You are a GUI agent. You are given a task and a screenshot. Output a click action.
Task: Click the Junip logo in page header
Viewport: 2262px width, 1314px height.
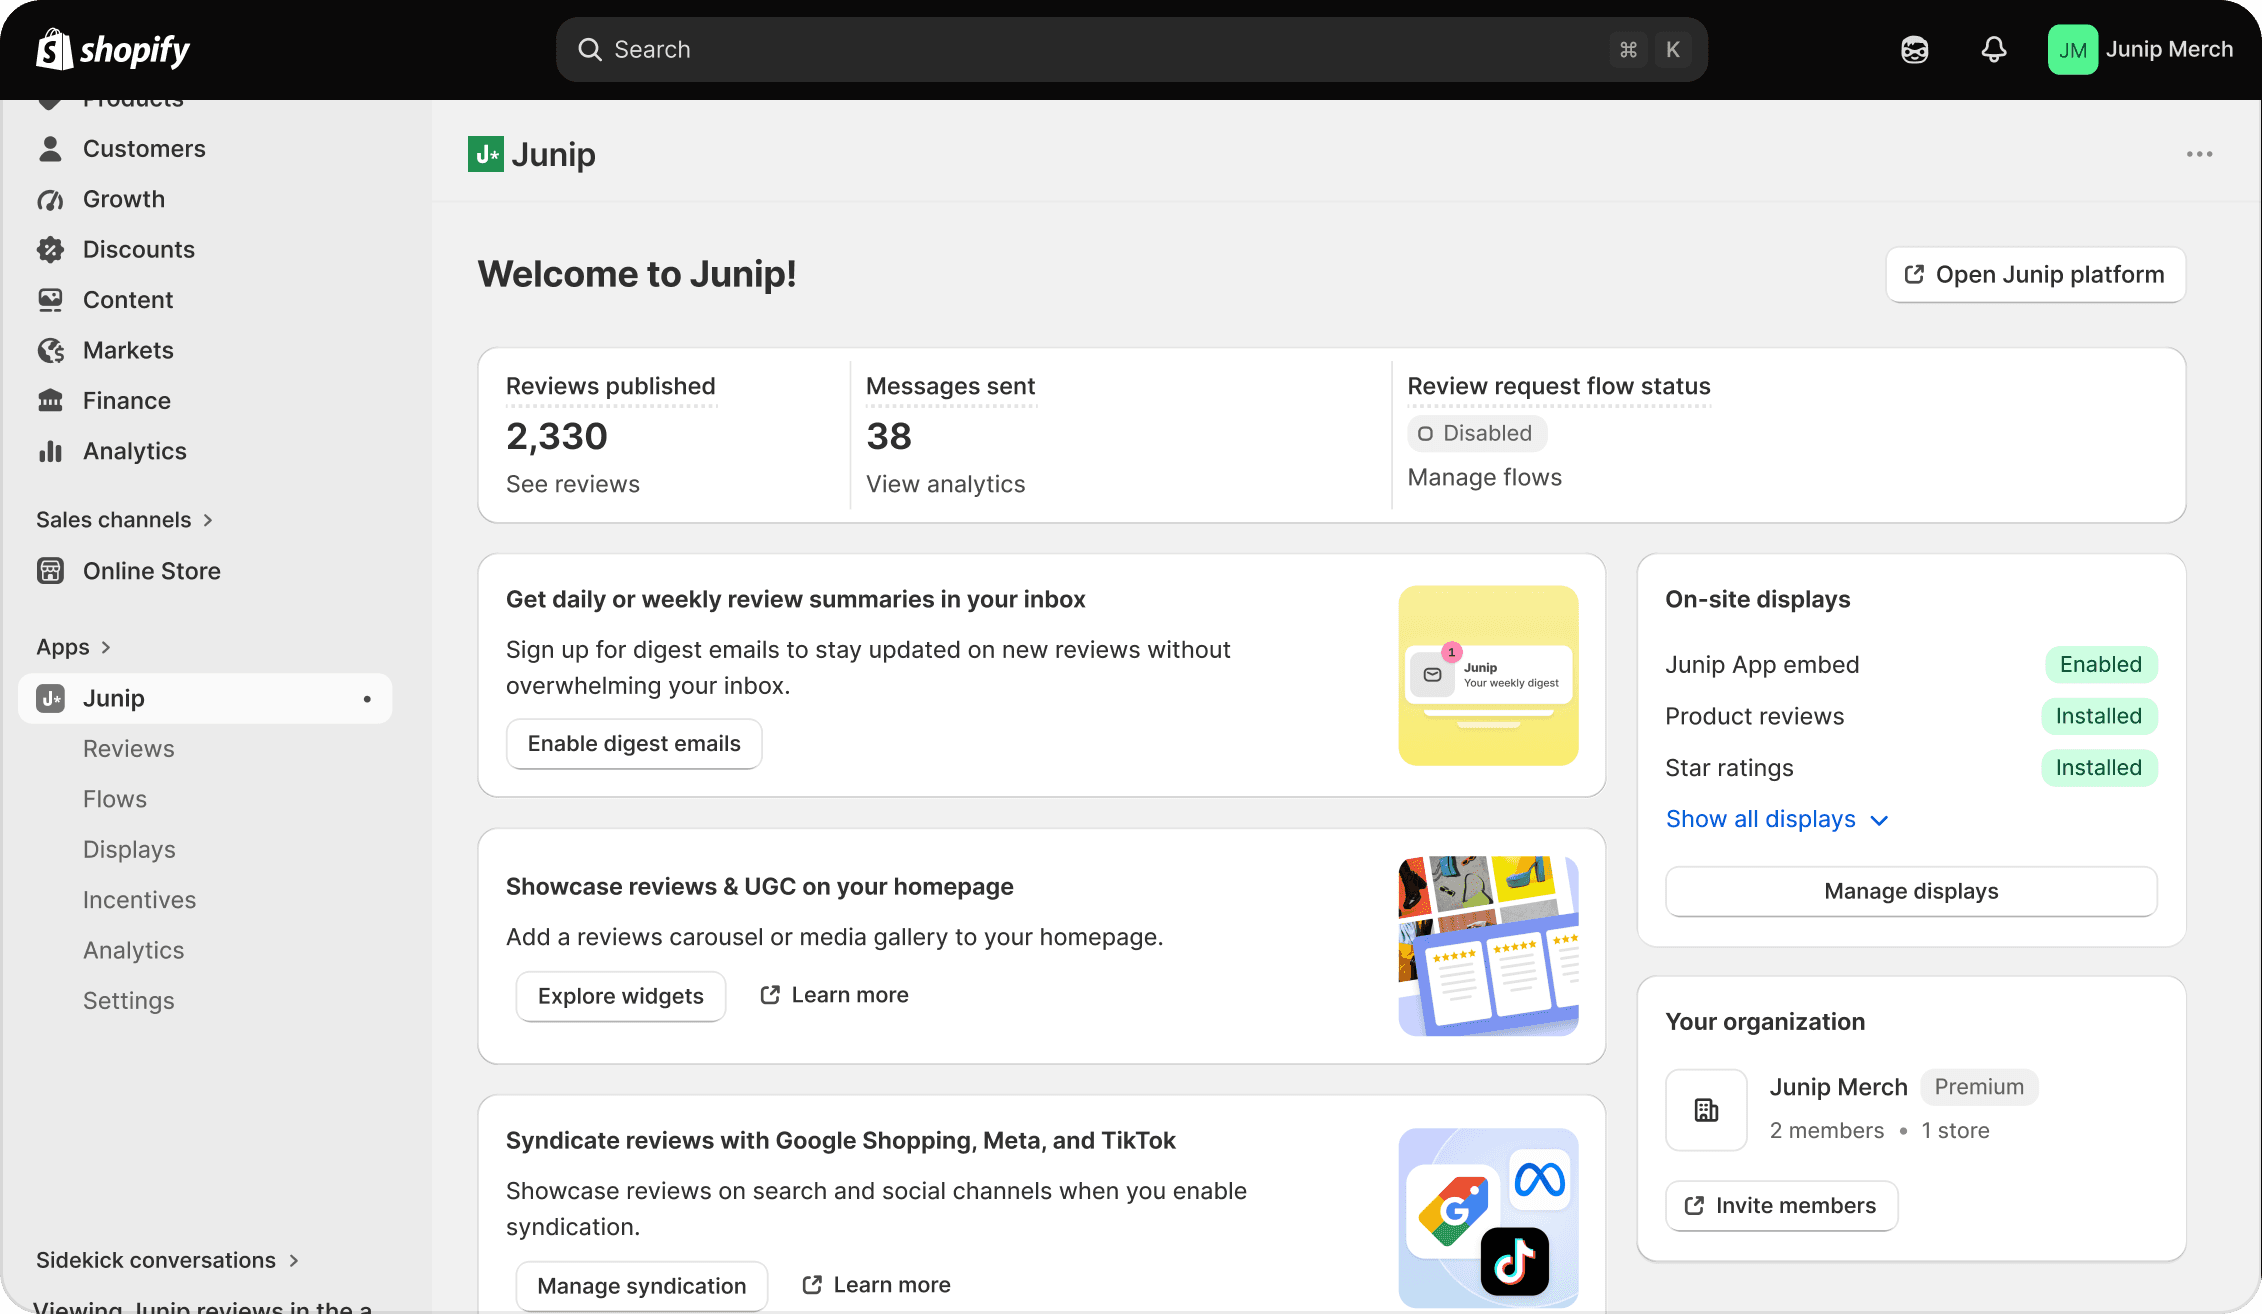click(486, 154)
